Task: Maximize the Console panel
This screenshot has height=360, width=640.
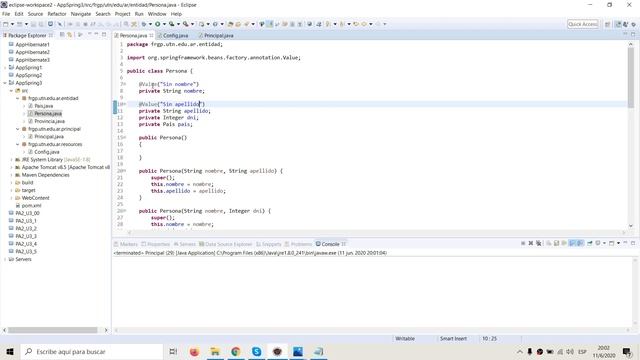Action: [x=633, y=243]
